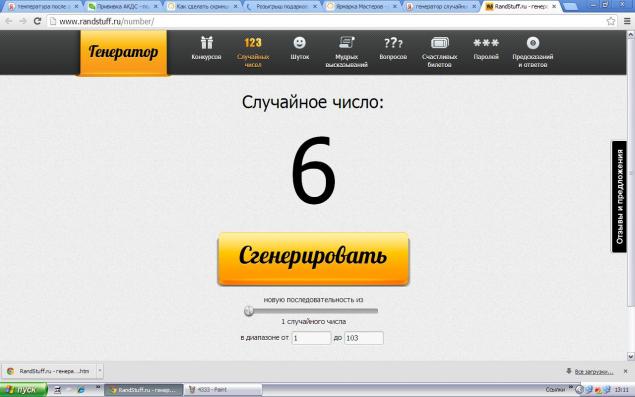Click the Генератор logo
Image resolution: width=635 pixels, height=397 pixels.
point(123,53)
